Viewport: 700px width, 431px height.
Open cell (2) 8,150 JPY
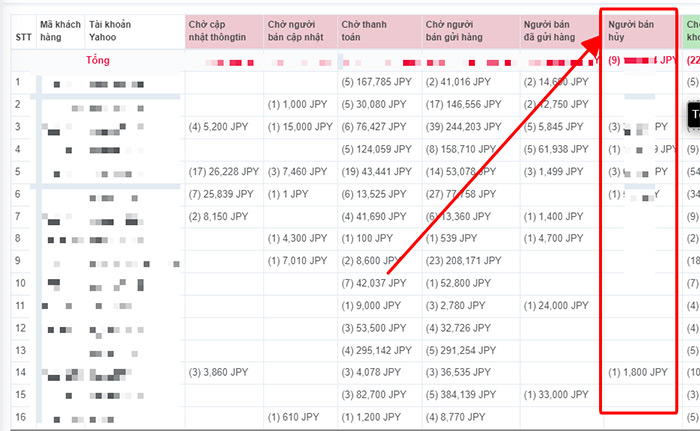218,217
